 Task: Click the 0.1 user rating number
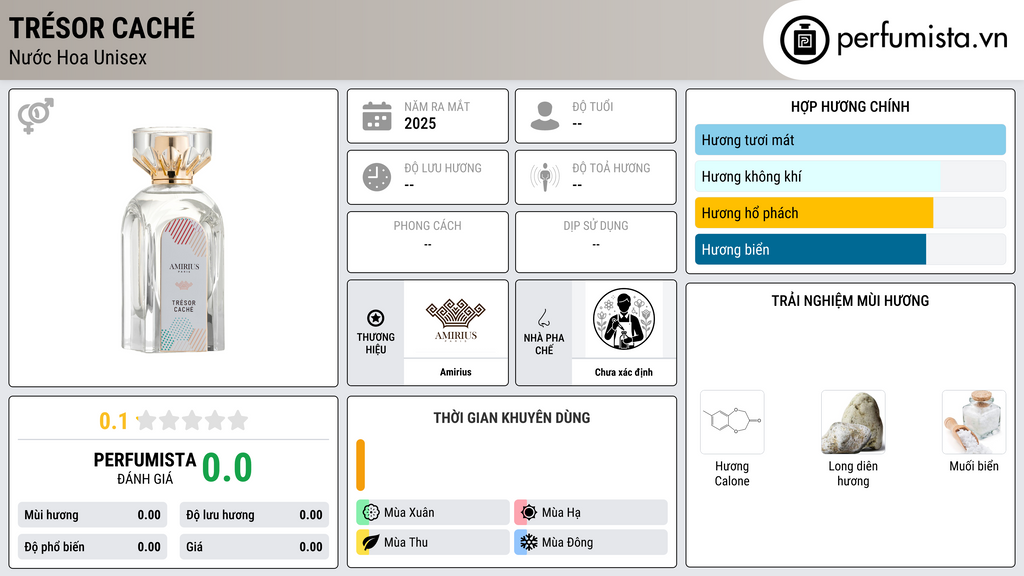tap(114, 421)
